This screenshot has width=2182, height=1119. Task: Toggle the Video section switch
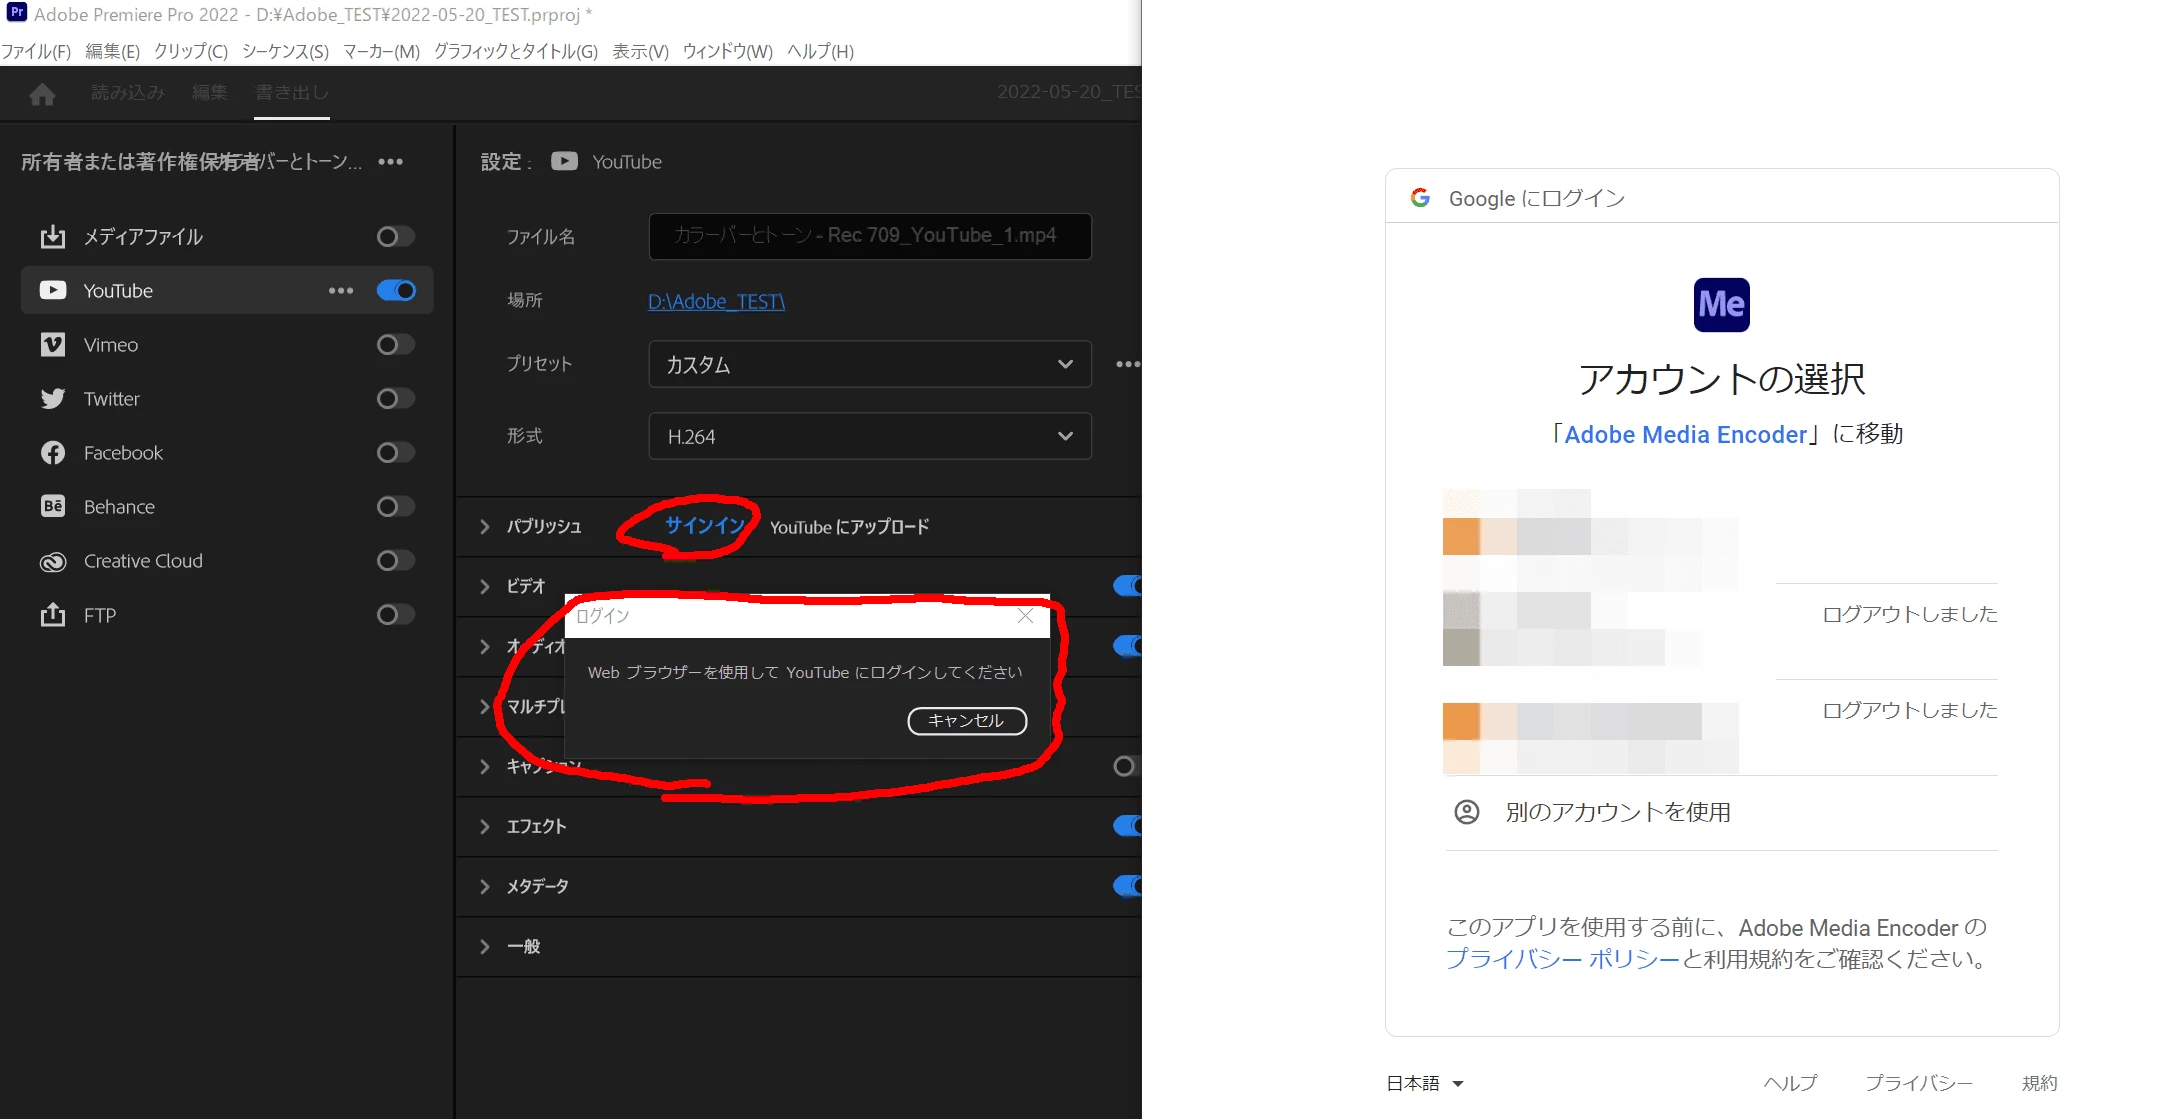coord(1127,586)
